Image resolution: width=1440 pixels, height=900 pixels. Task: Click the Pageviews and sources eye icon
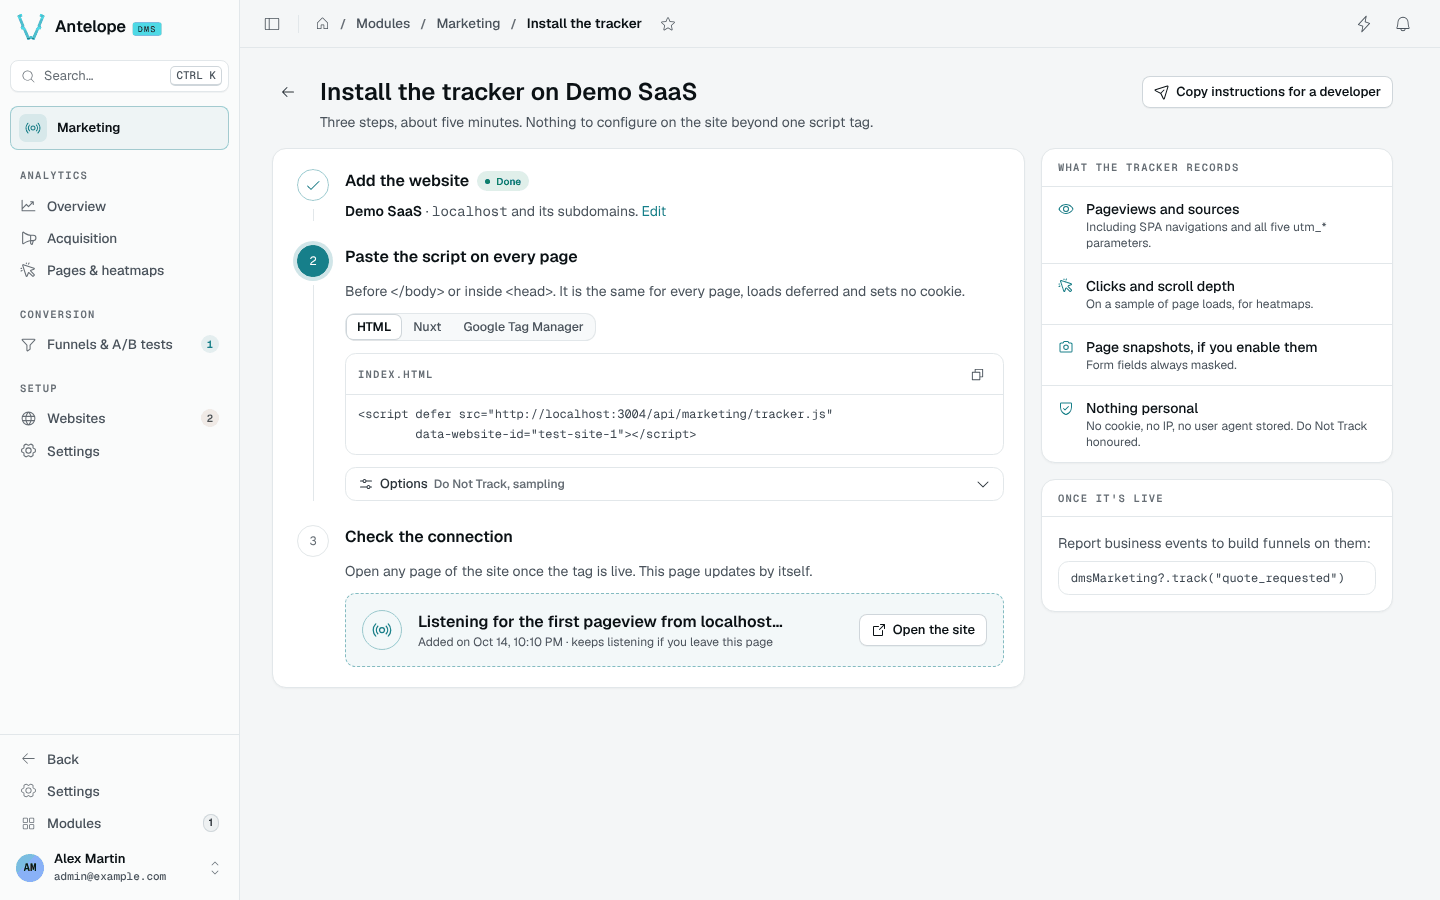1066,210
